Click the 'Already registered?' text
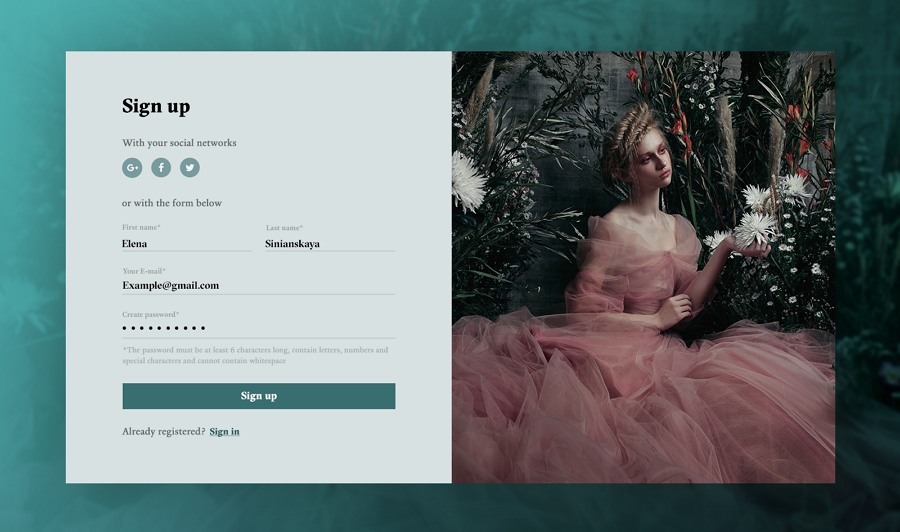Image resolution: width=900 pixels, height=532 pixels. pos(164,432)
